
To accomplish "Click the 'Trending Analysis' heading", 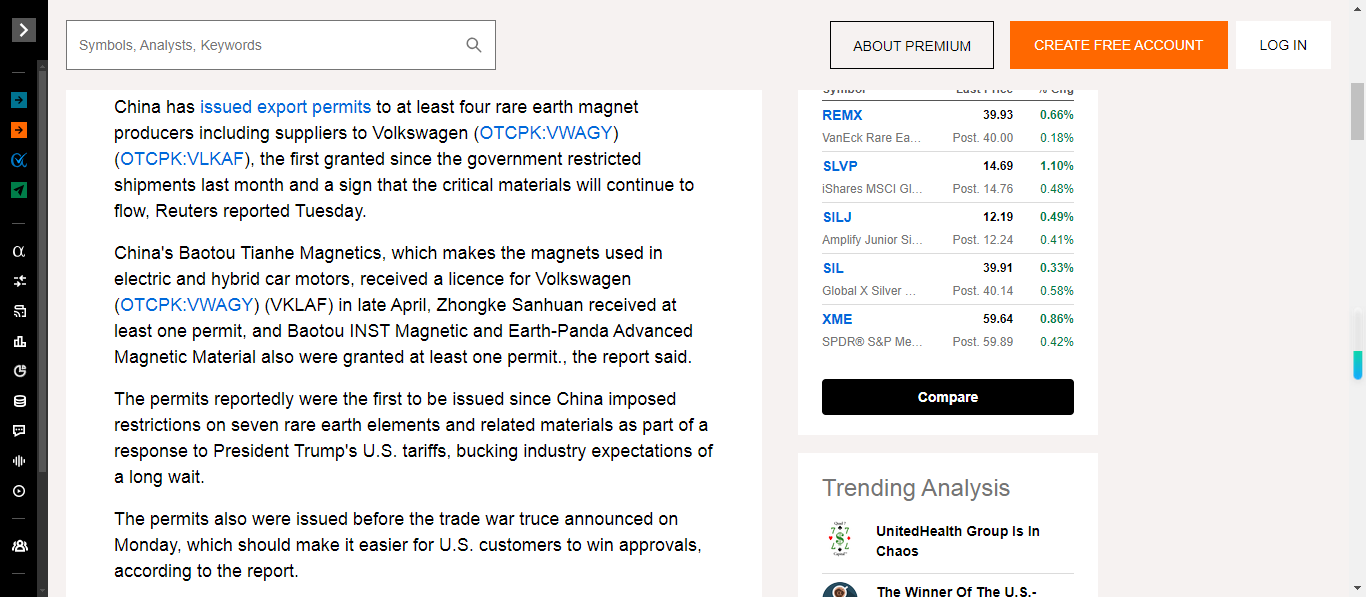I will coord(916,488).
